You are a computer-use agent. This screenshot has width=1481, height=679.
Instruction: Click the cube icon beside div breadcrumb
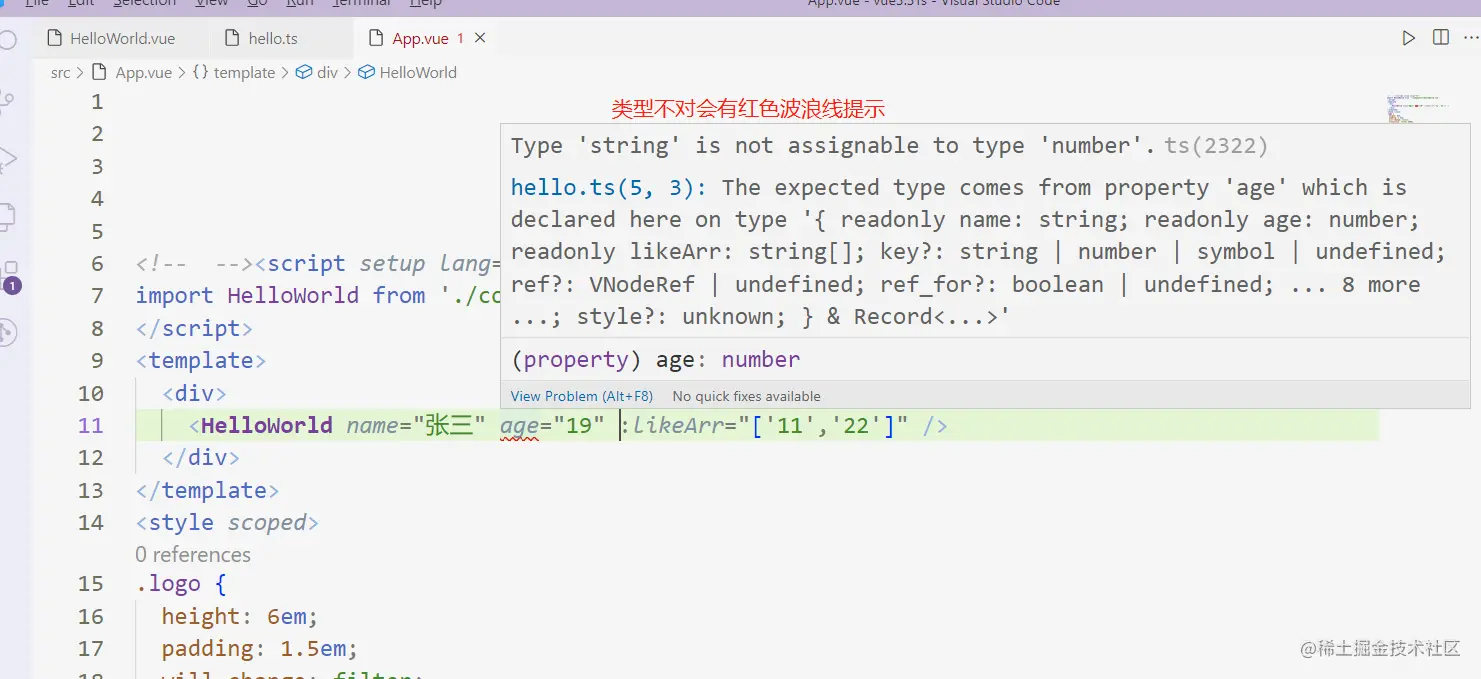point(304,72)
